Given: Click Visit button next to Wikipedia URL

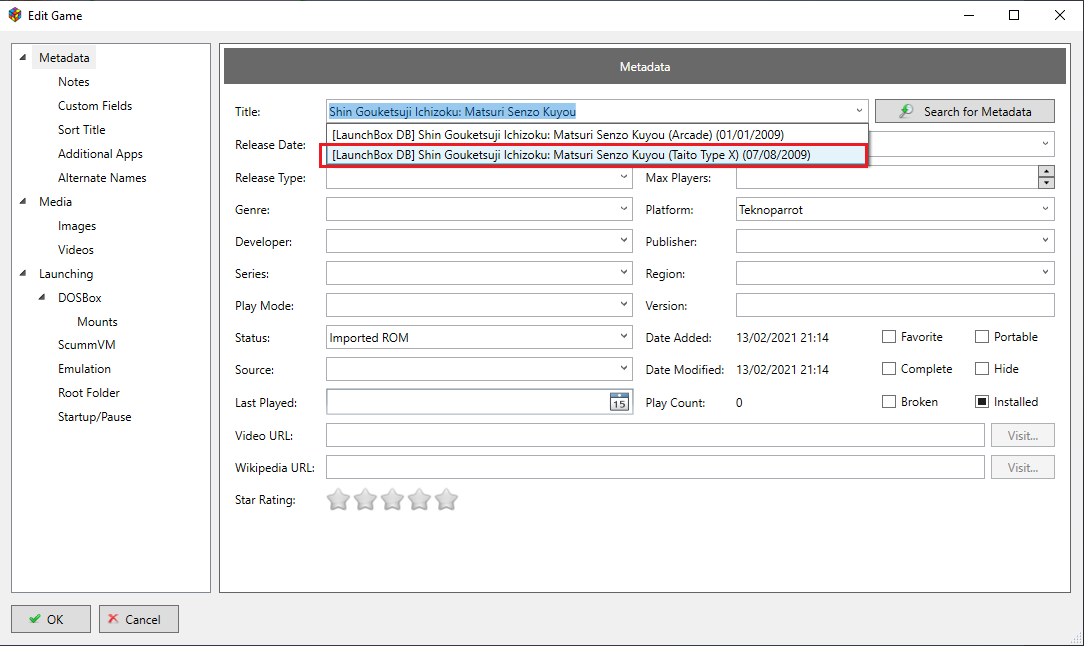Looking at the screenshot, I should (x=1022, y=468).
